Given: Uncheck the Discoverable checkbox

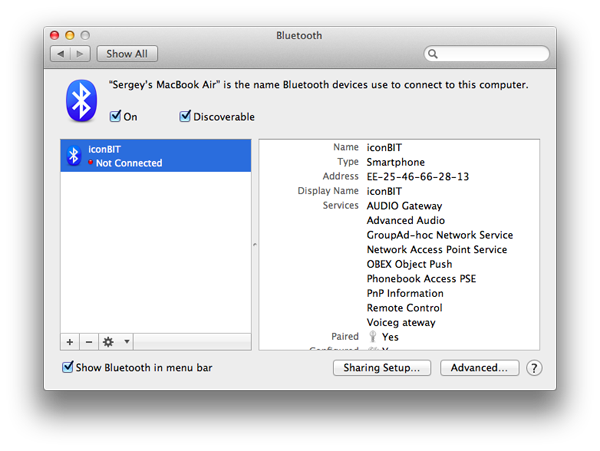Looking at the screenshot, I should coord(185,116).
